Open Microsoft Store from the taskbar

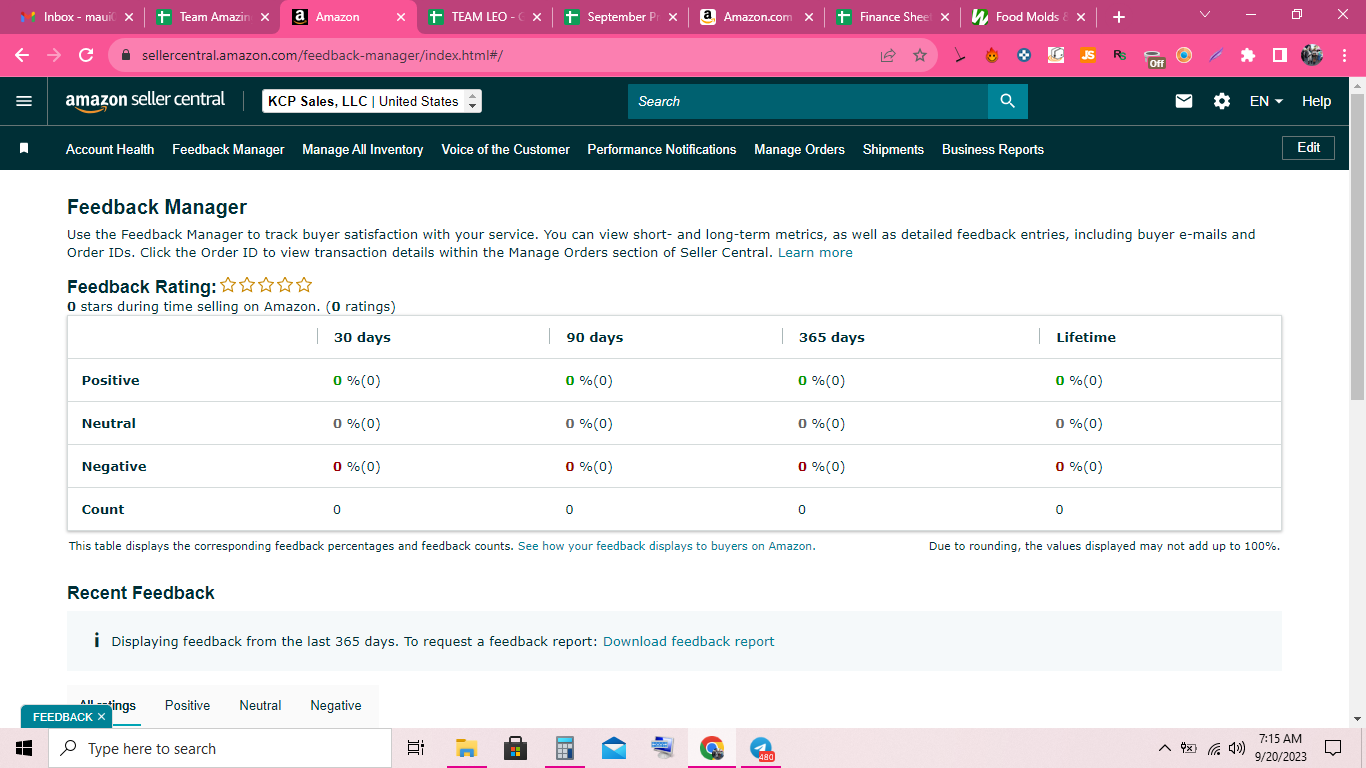tap(515, 748)
